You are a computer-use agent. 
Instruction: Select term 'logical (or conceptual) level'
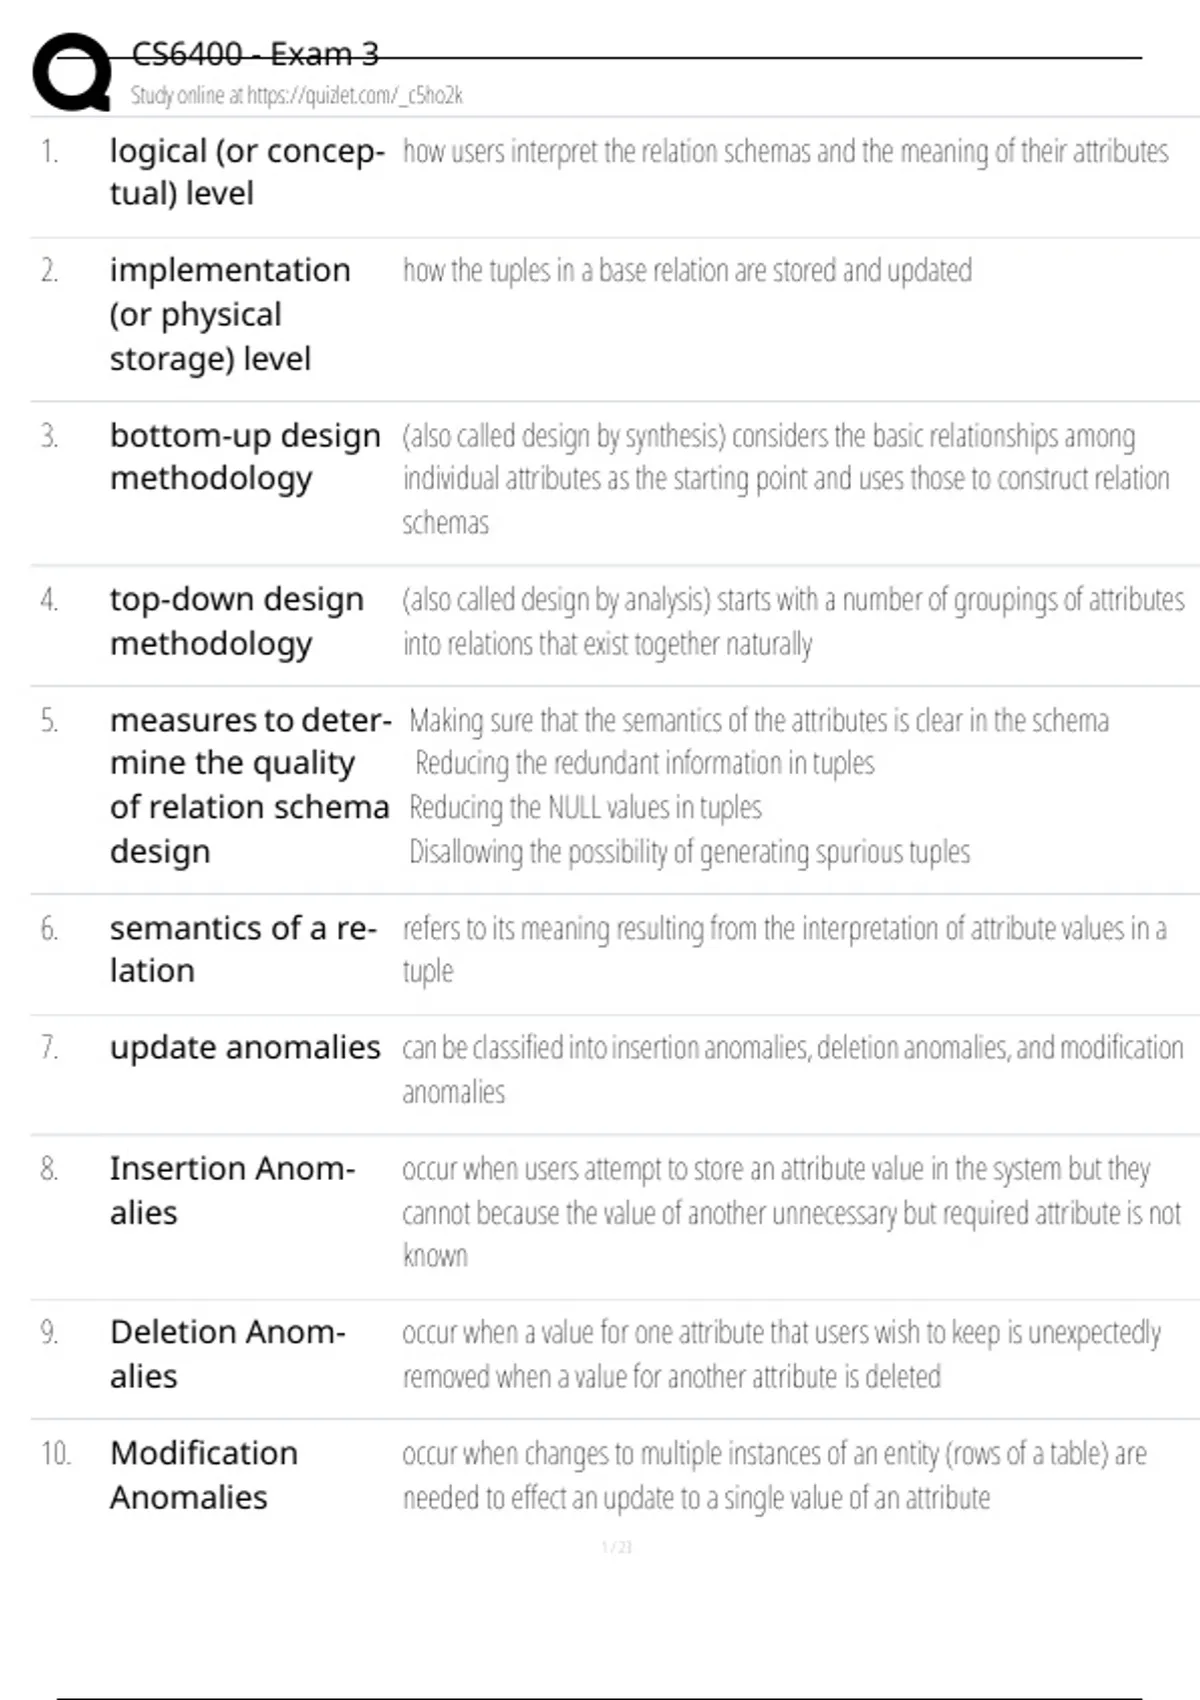246,172
